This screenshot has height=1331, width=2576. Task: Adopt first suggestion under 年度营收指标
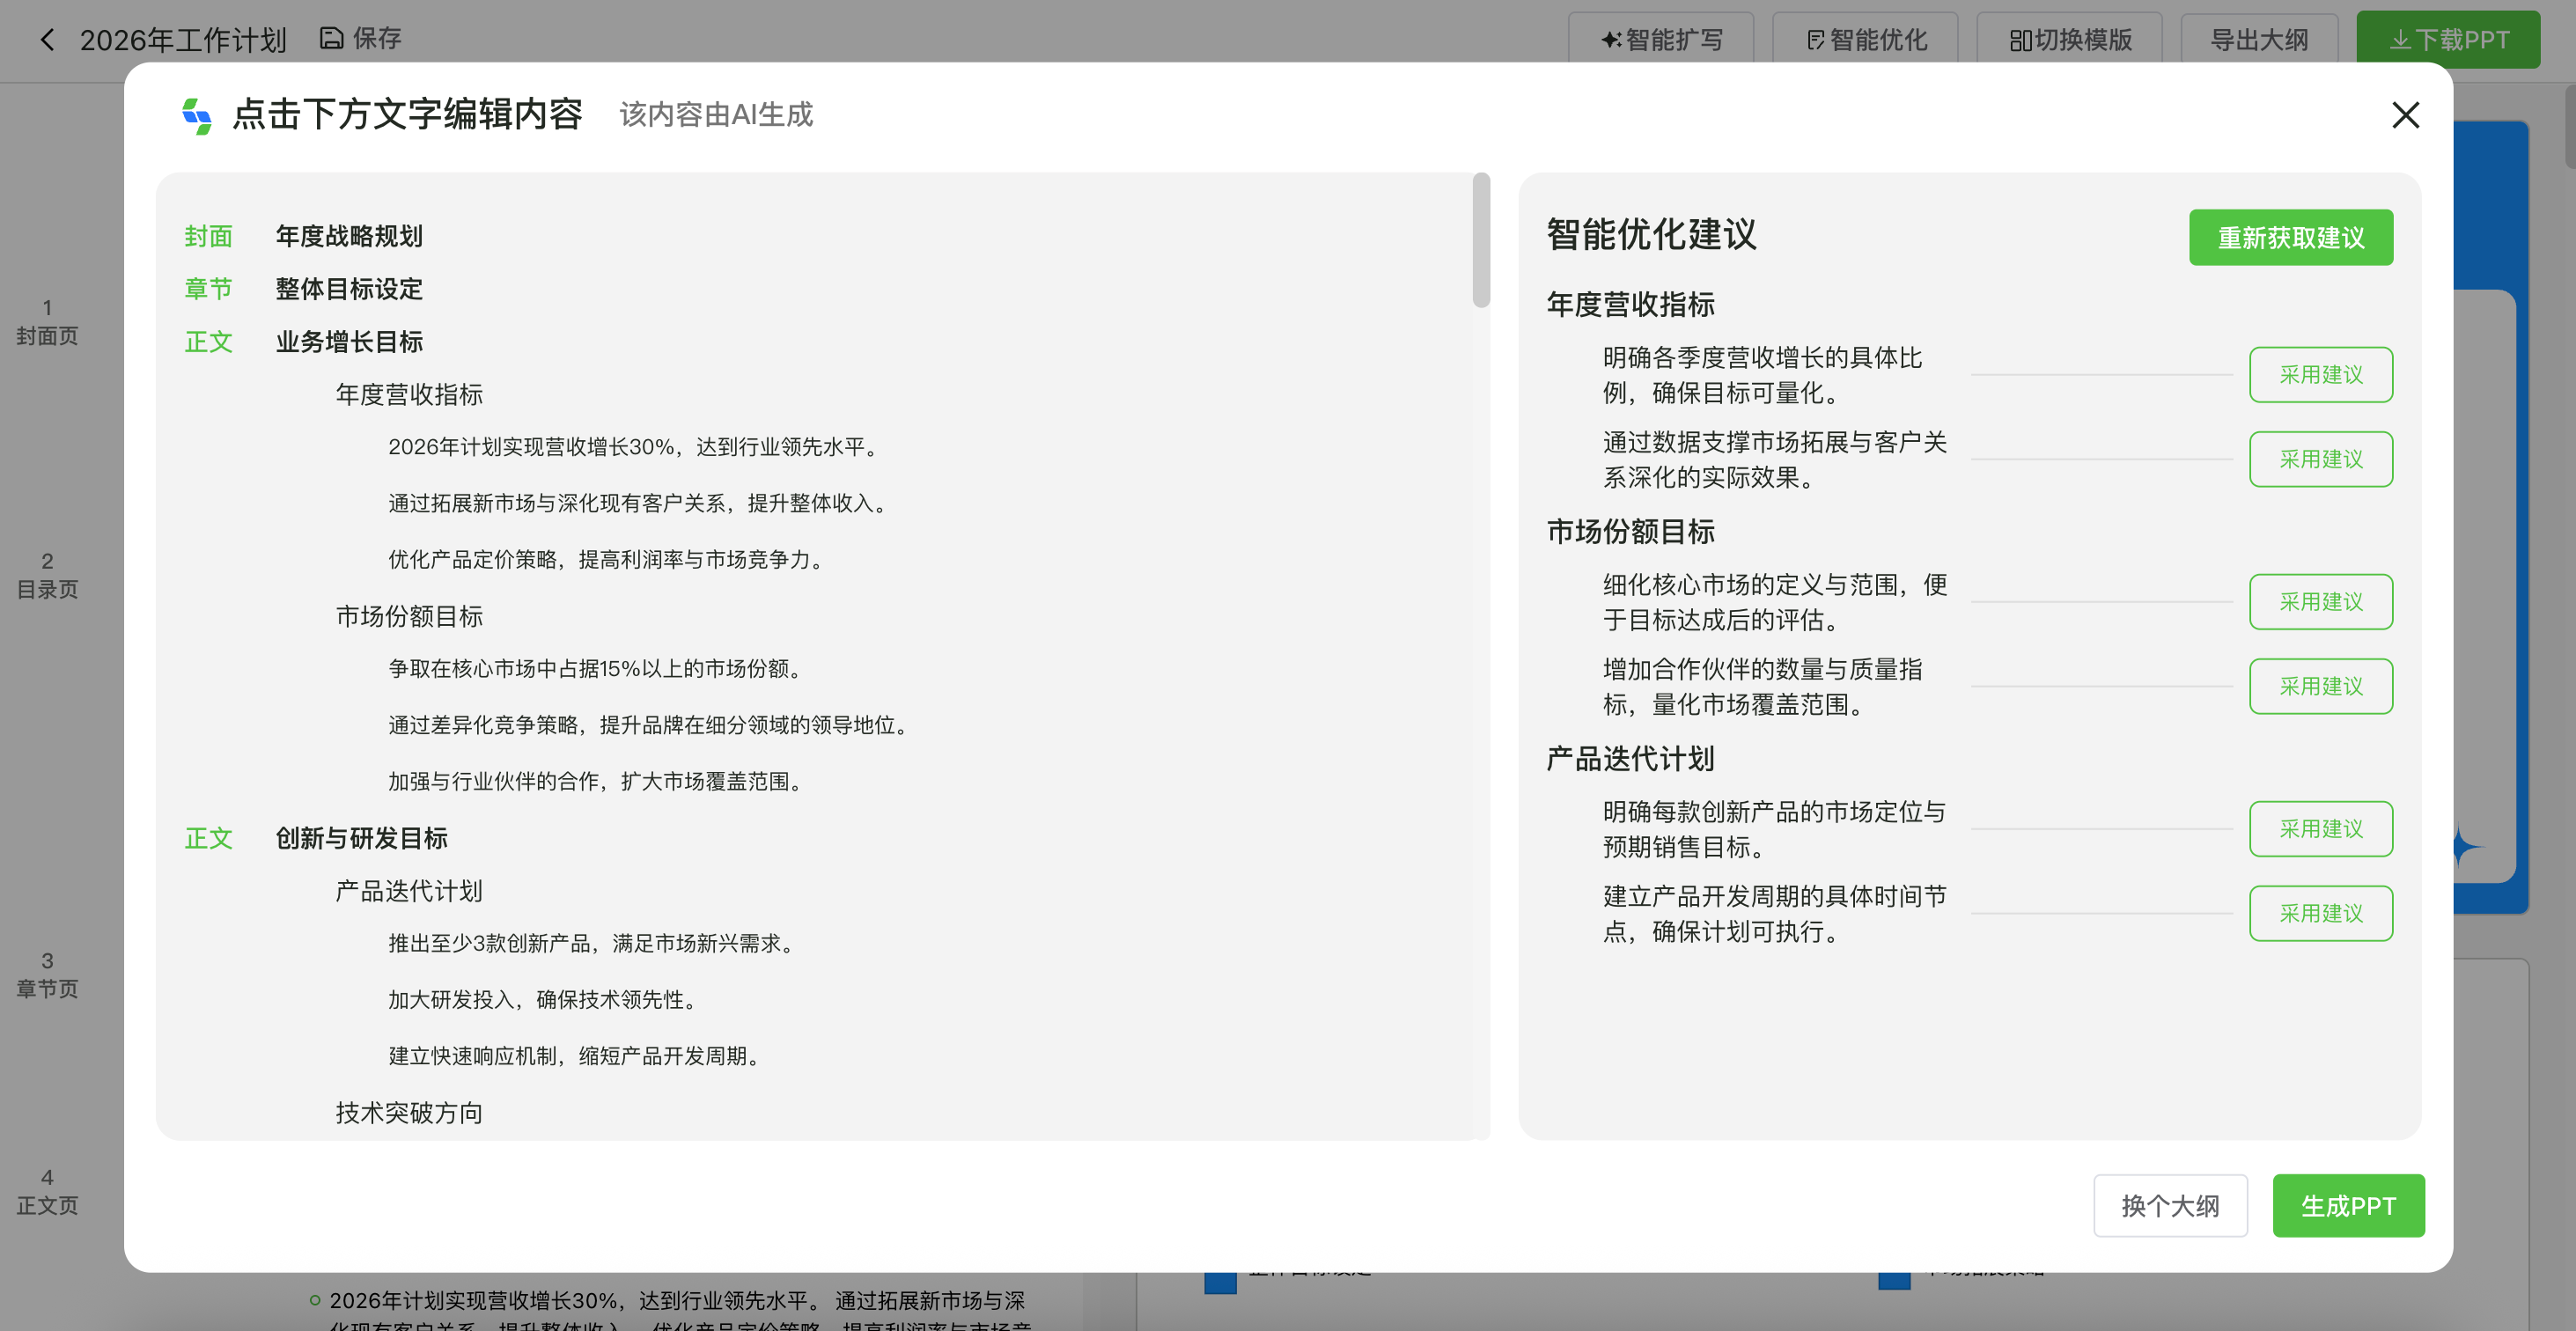[2321, 374]
